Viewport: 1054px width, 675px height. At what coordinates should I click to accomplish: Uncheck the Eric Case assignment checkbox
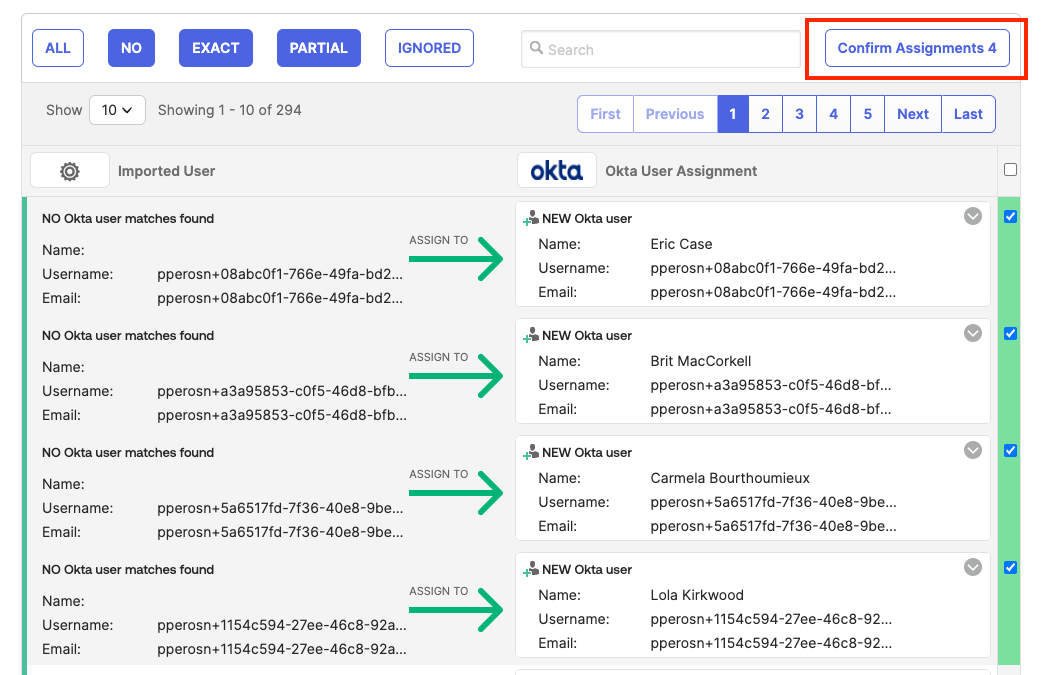coord(1010,216)
